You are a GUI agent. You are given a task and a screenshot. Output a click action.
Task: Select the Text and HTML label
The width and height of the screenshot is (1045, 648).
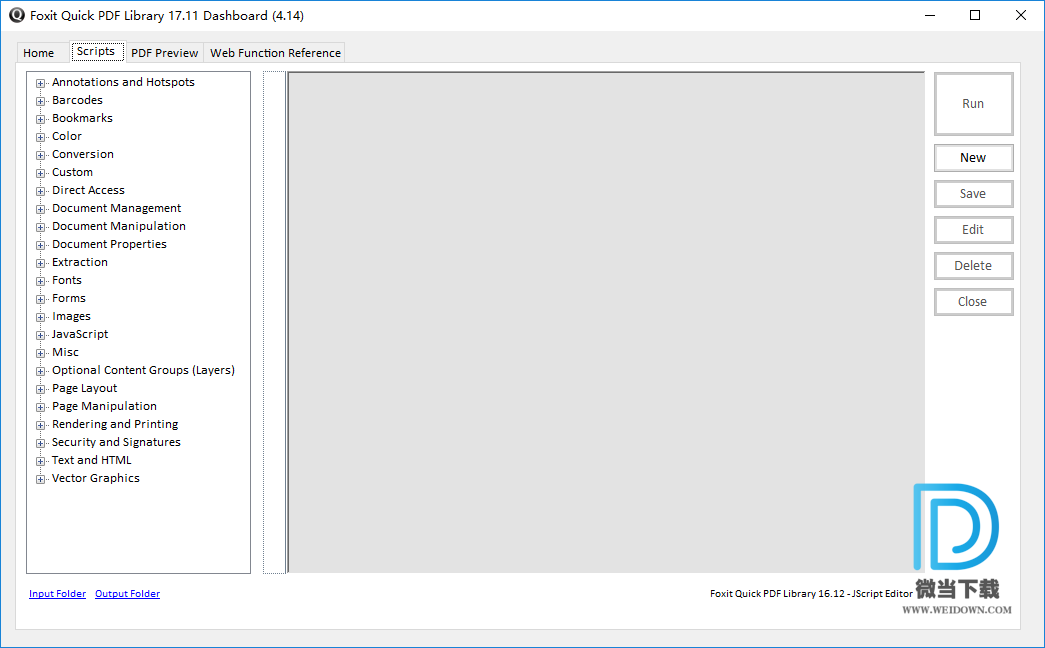click(x=92, y=460)
